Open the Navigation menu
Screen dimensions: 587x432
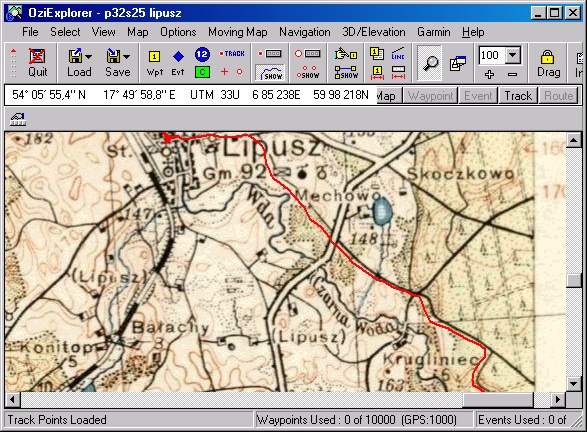tap(305, 32)
